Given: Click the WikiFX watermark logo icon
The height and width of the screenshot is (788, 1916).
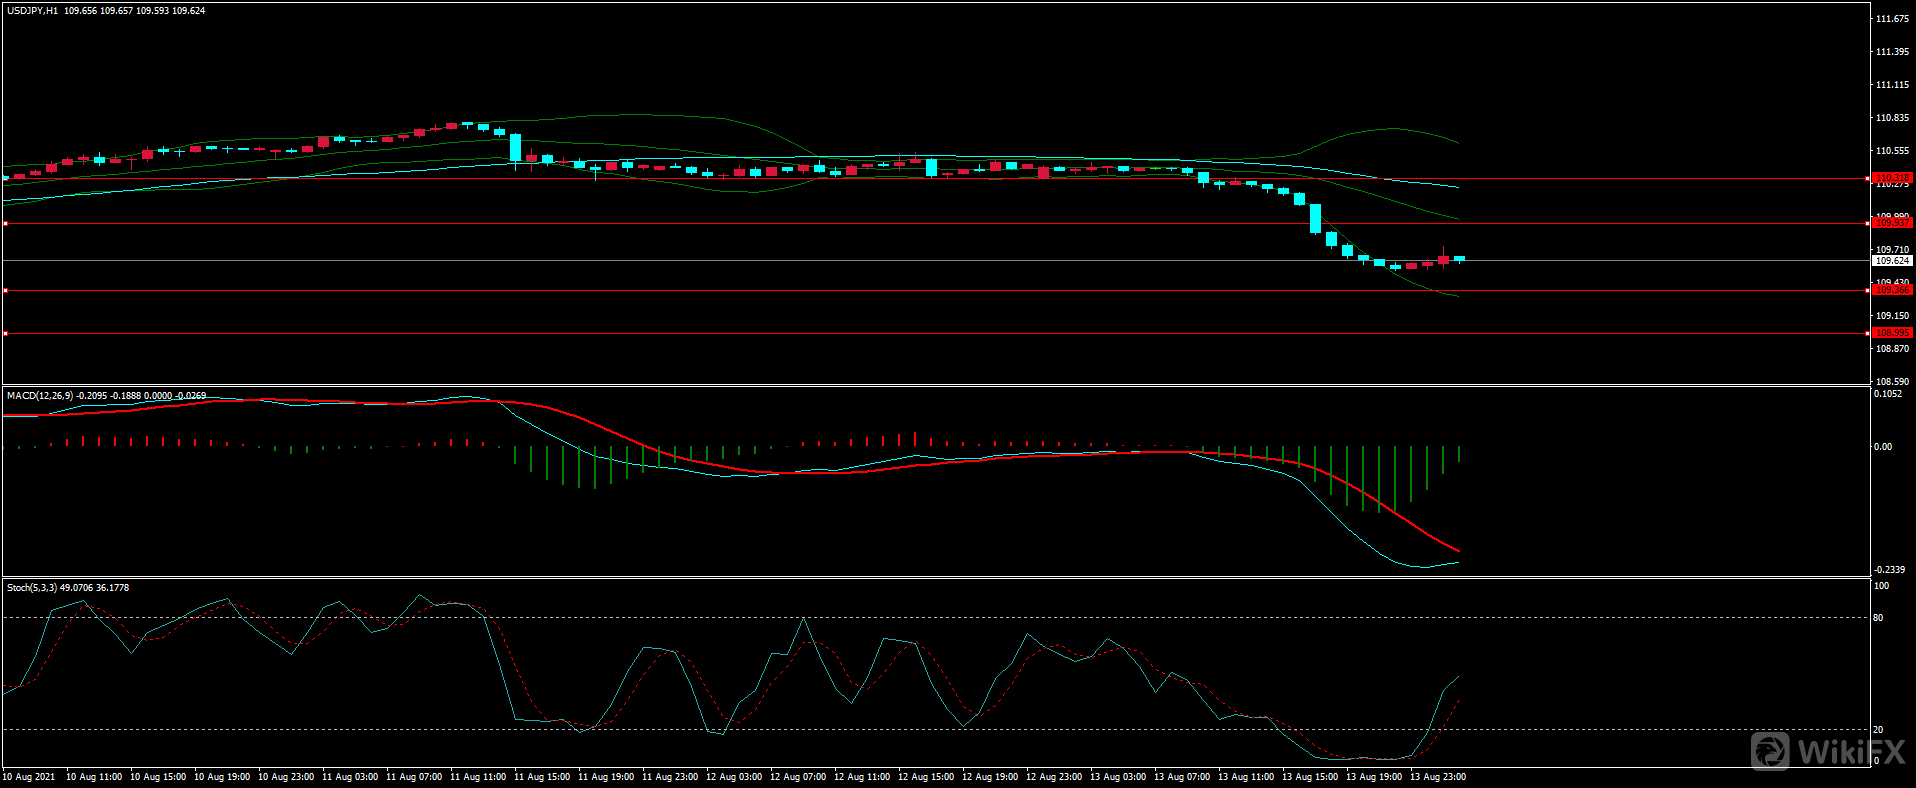Looking at the screenshot, I should click(x=1770, y=751).
